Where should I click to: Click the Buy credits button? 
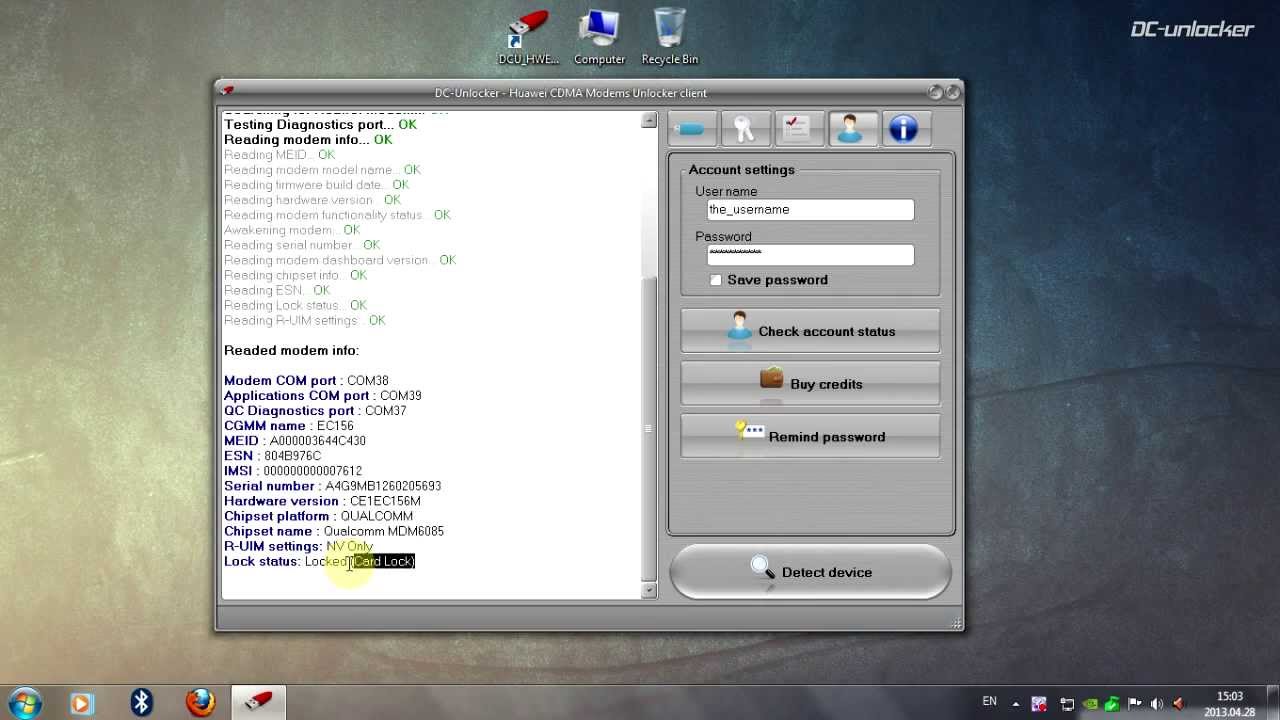coord(810,384)
